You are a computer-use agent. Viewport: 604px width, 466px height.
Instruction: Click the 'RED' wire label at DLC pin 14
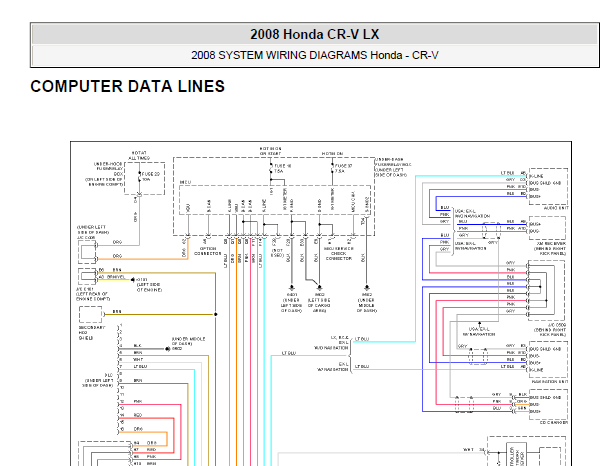click(x=138, y=415)
